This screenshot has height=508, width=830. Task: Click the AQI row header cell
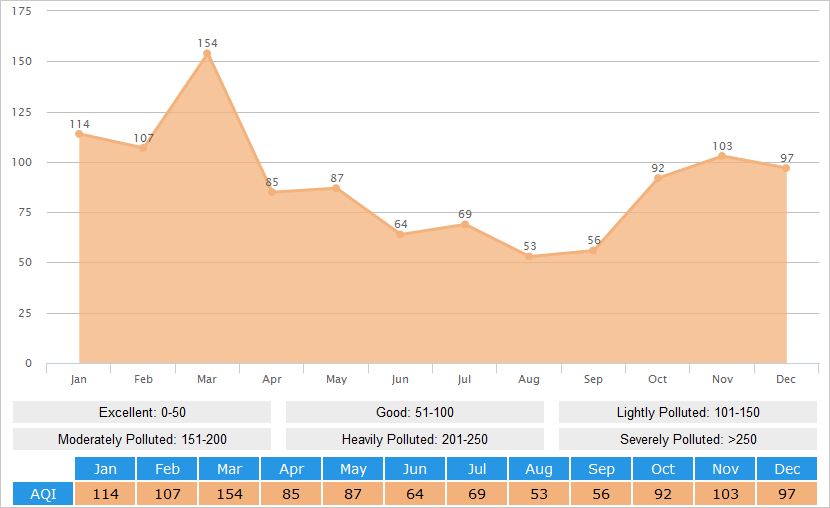[43, 494]
